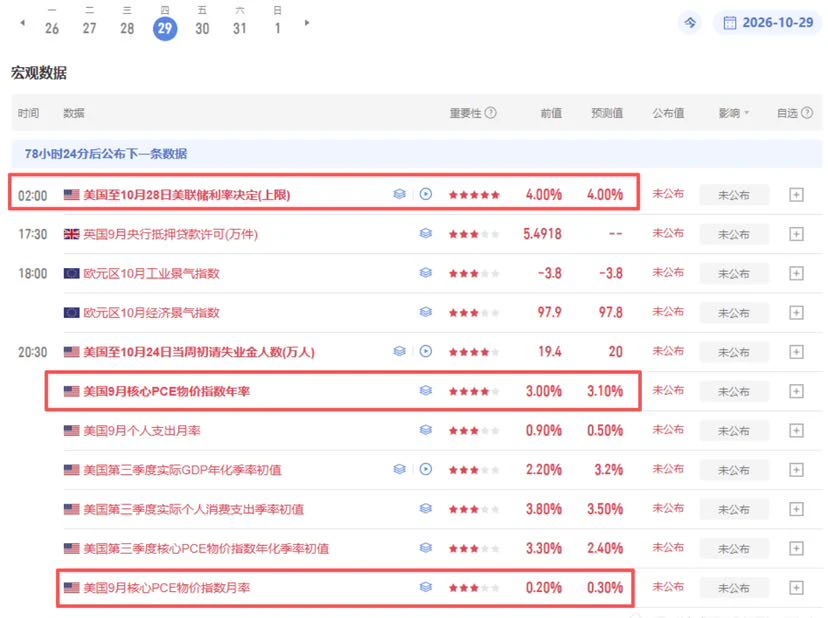
Task: Open 美国9月核心PCE物价指数月率 link
Action: pos(166,587)
